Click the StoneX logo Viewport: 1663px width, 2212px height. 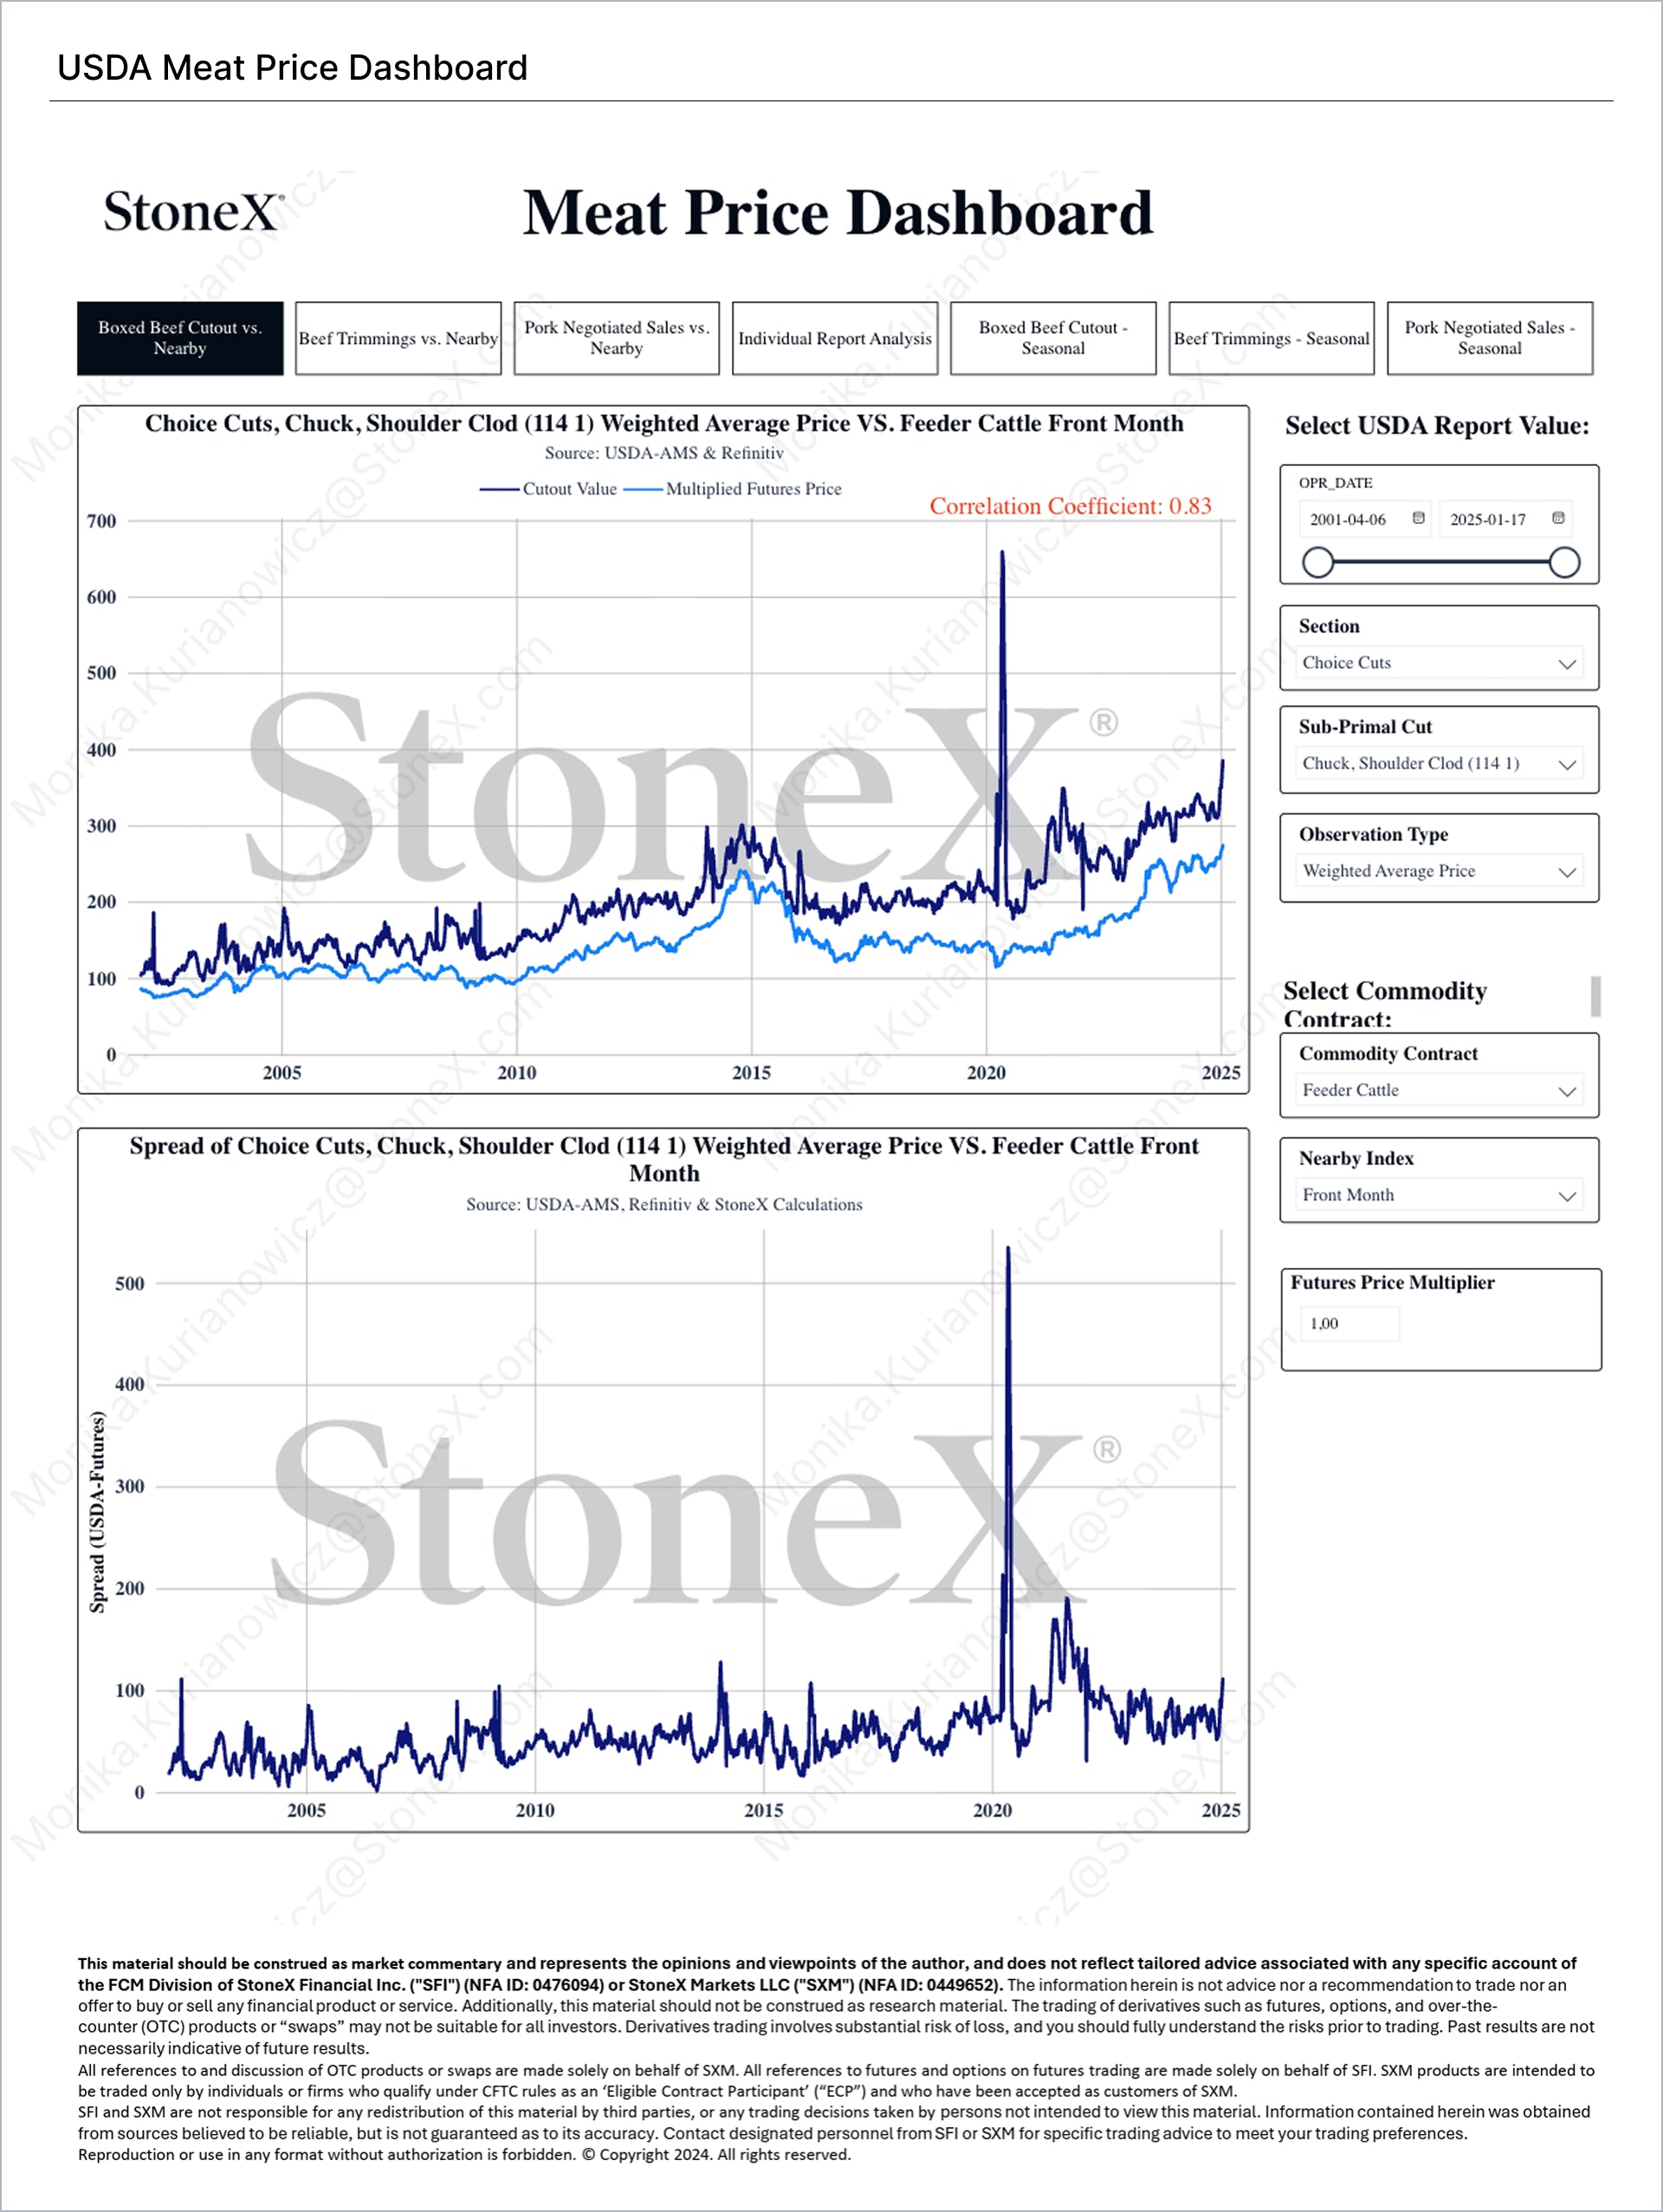(x=194, y=212)
